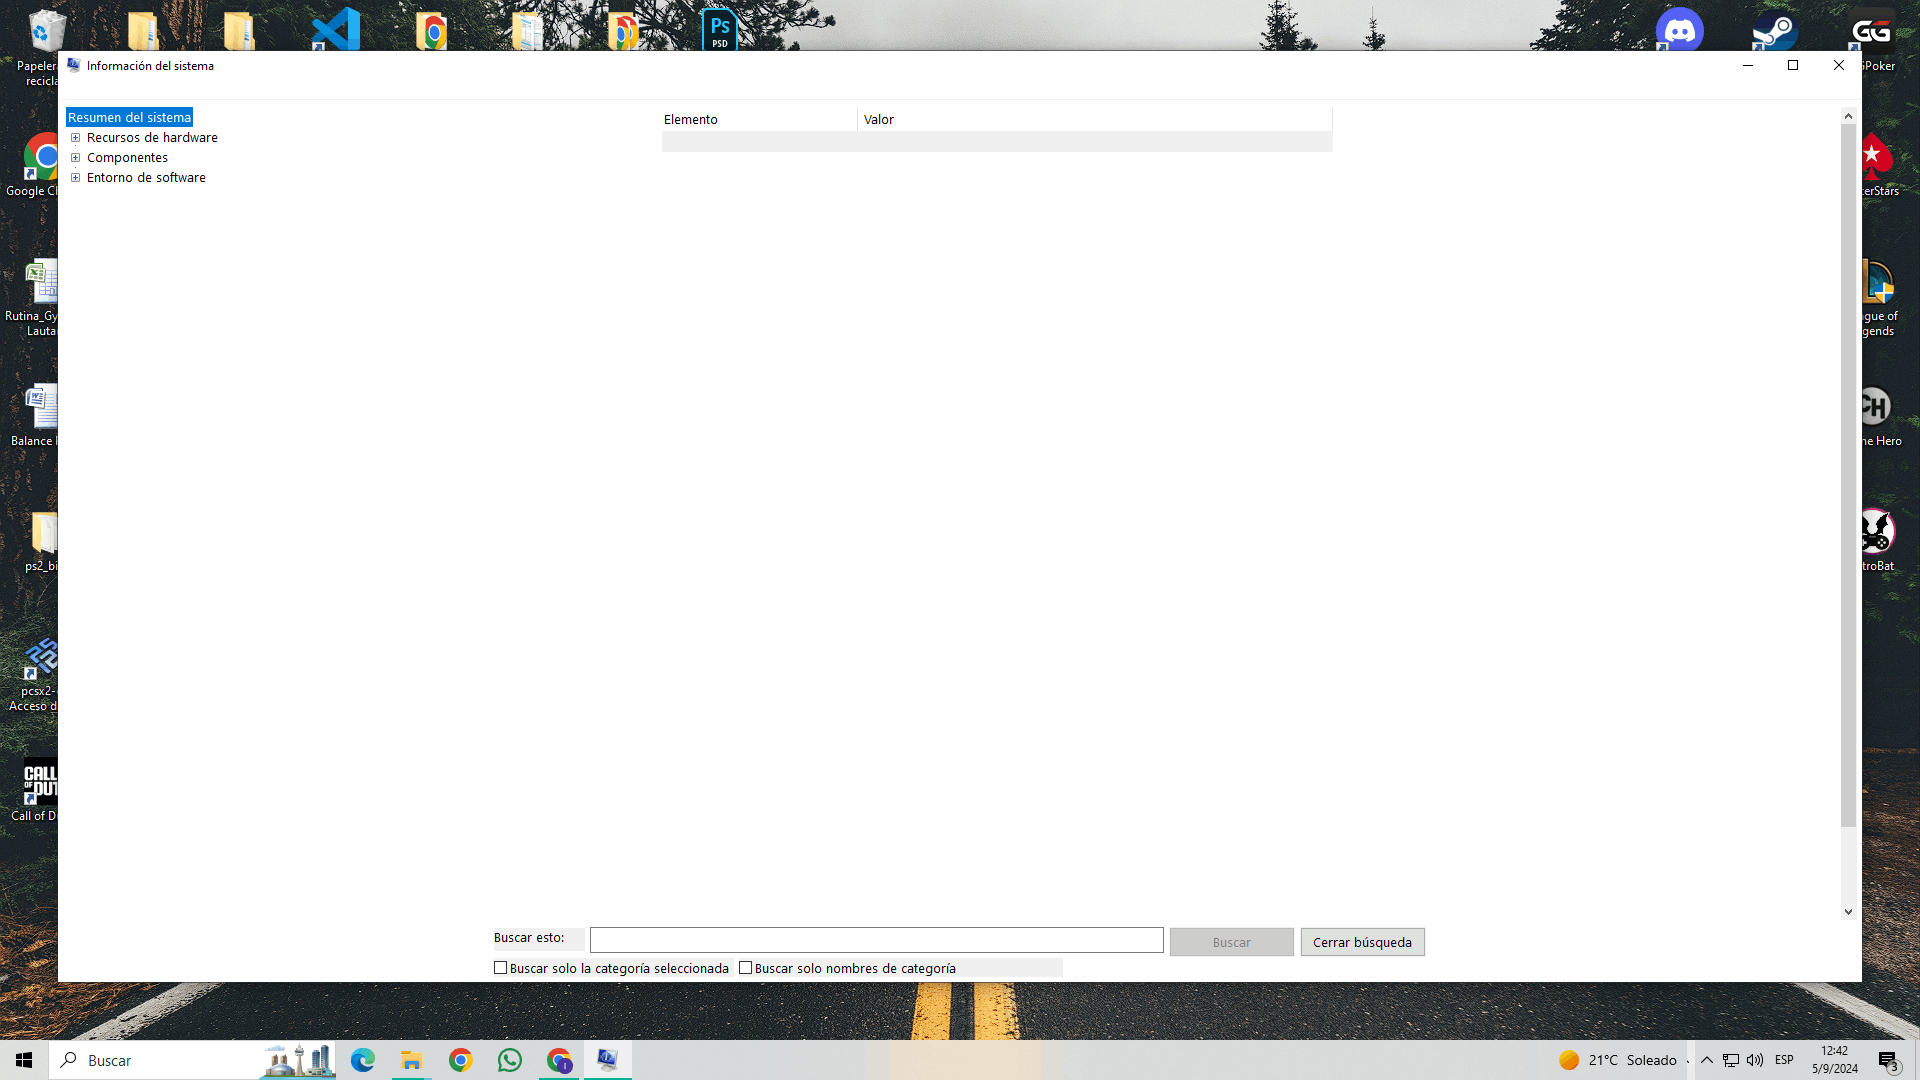Viewport: 1920px width, 1080px height.
Task: Launch Microsoft Edge from the taskbar
Action: (x=361, y=1060)
